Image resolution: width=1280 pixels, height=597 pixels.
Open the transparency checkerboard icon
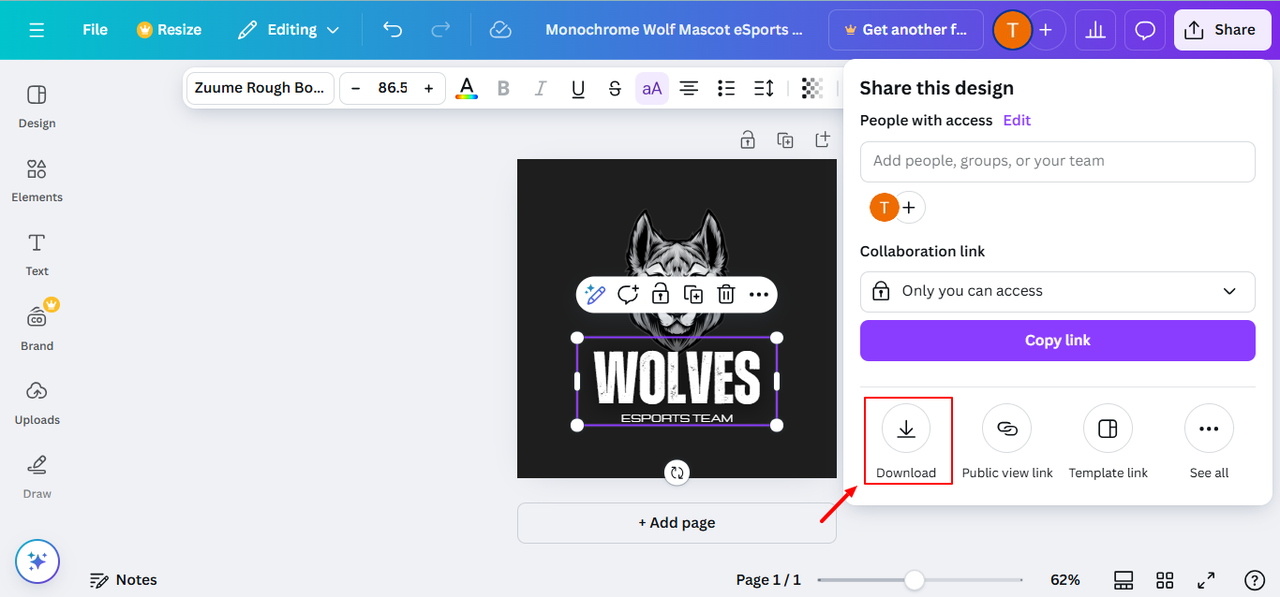(x=813, y=88)
